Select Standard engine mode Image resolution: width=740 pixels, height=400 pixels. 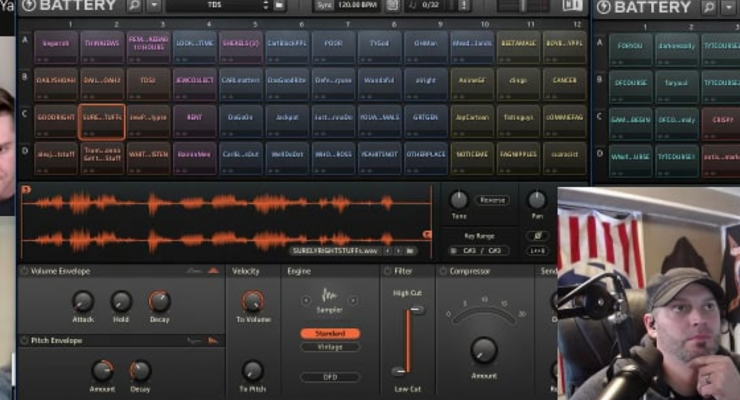tap(329, 333)
